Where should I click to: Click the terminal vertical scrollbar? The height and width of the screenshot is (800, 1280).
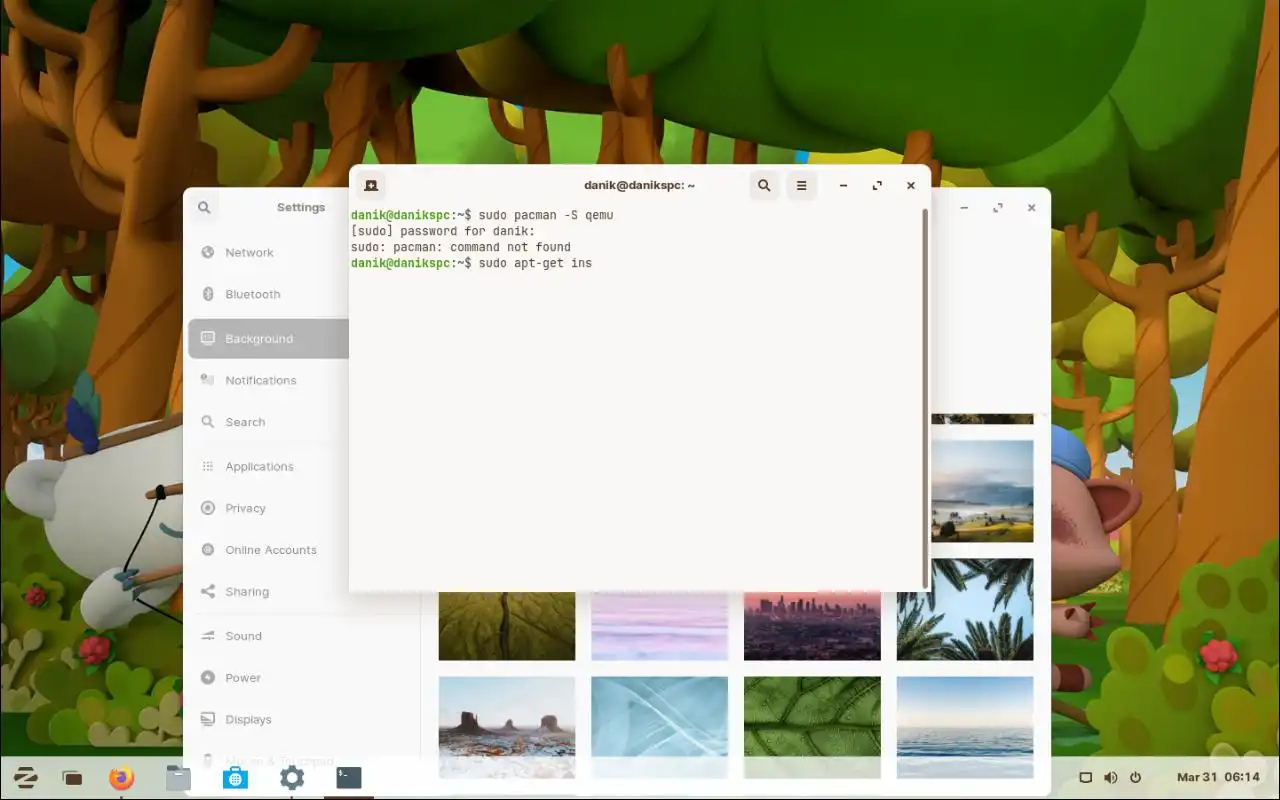coord(925,398)
